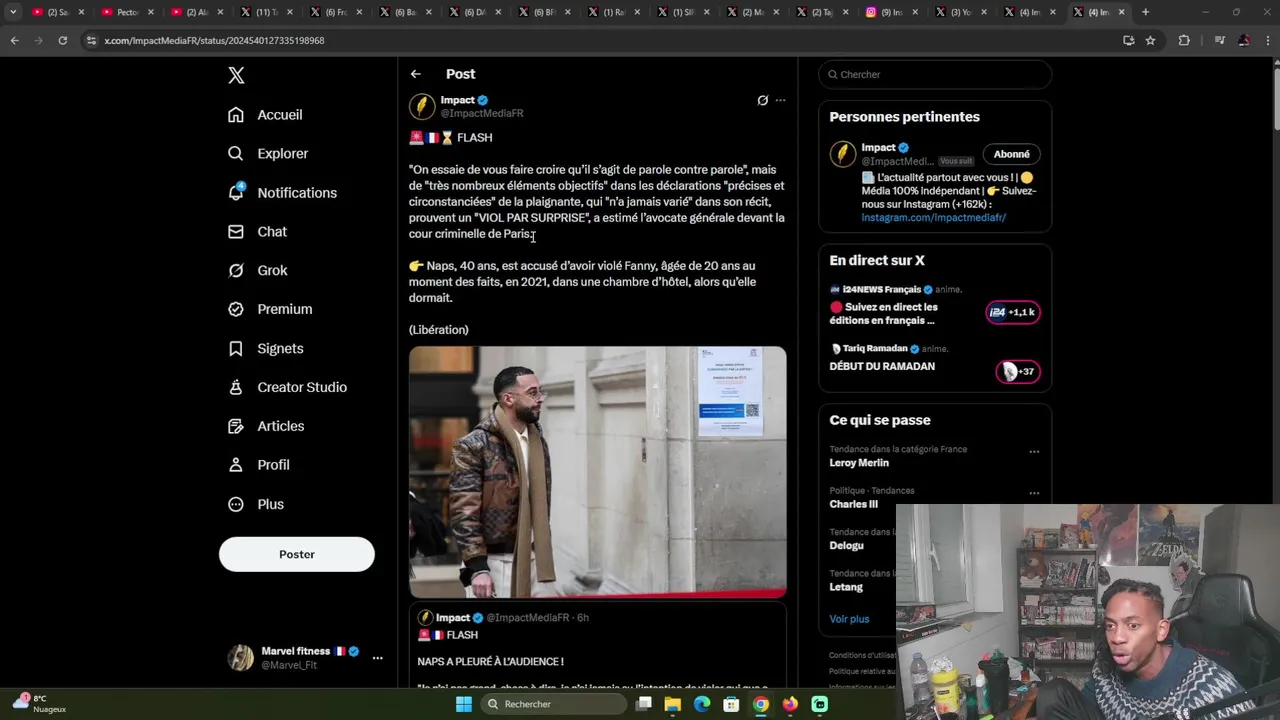
Task: Open Creator Studio in the sidebar
Action: tap(287, 387)
